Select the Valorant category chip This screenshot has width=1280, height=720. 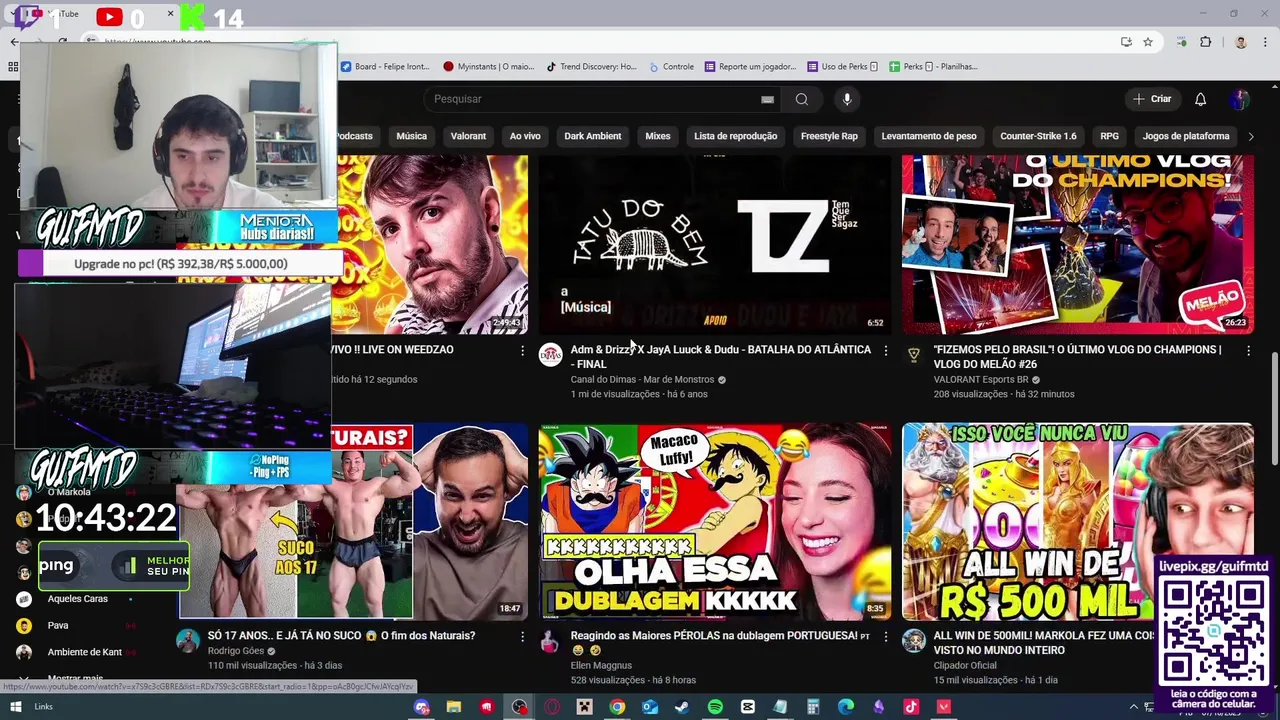tap(468, 136)
